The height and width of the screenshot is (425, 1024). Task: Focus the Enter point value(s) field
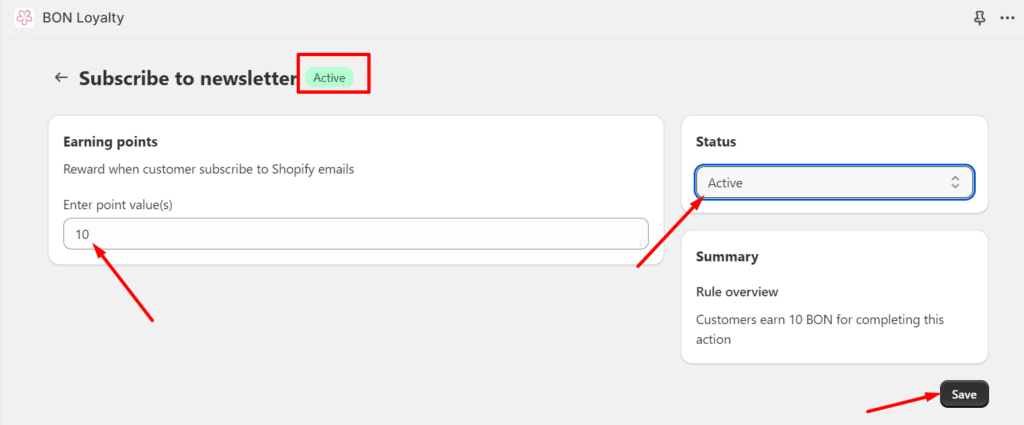click(355, 234)
